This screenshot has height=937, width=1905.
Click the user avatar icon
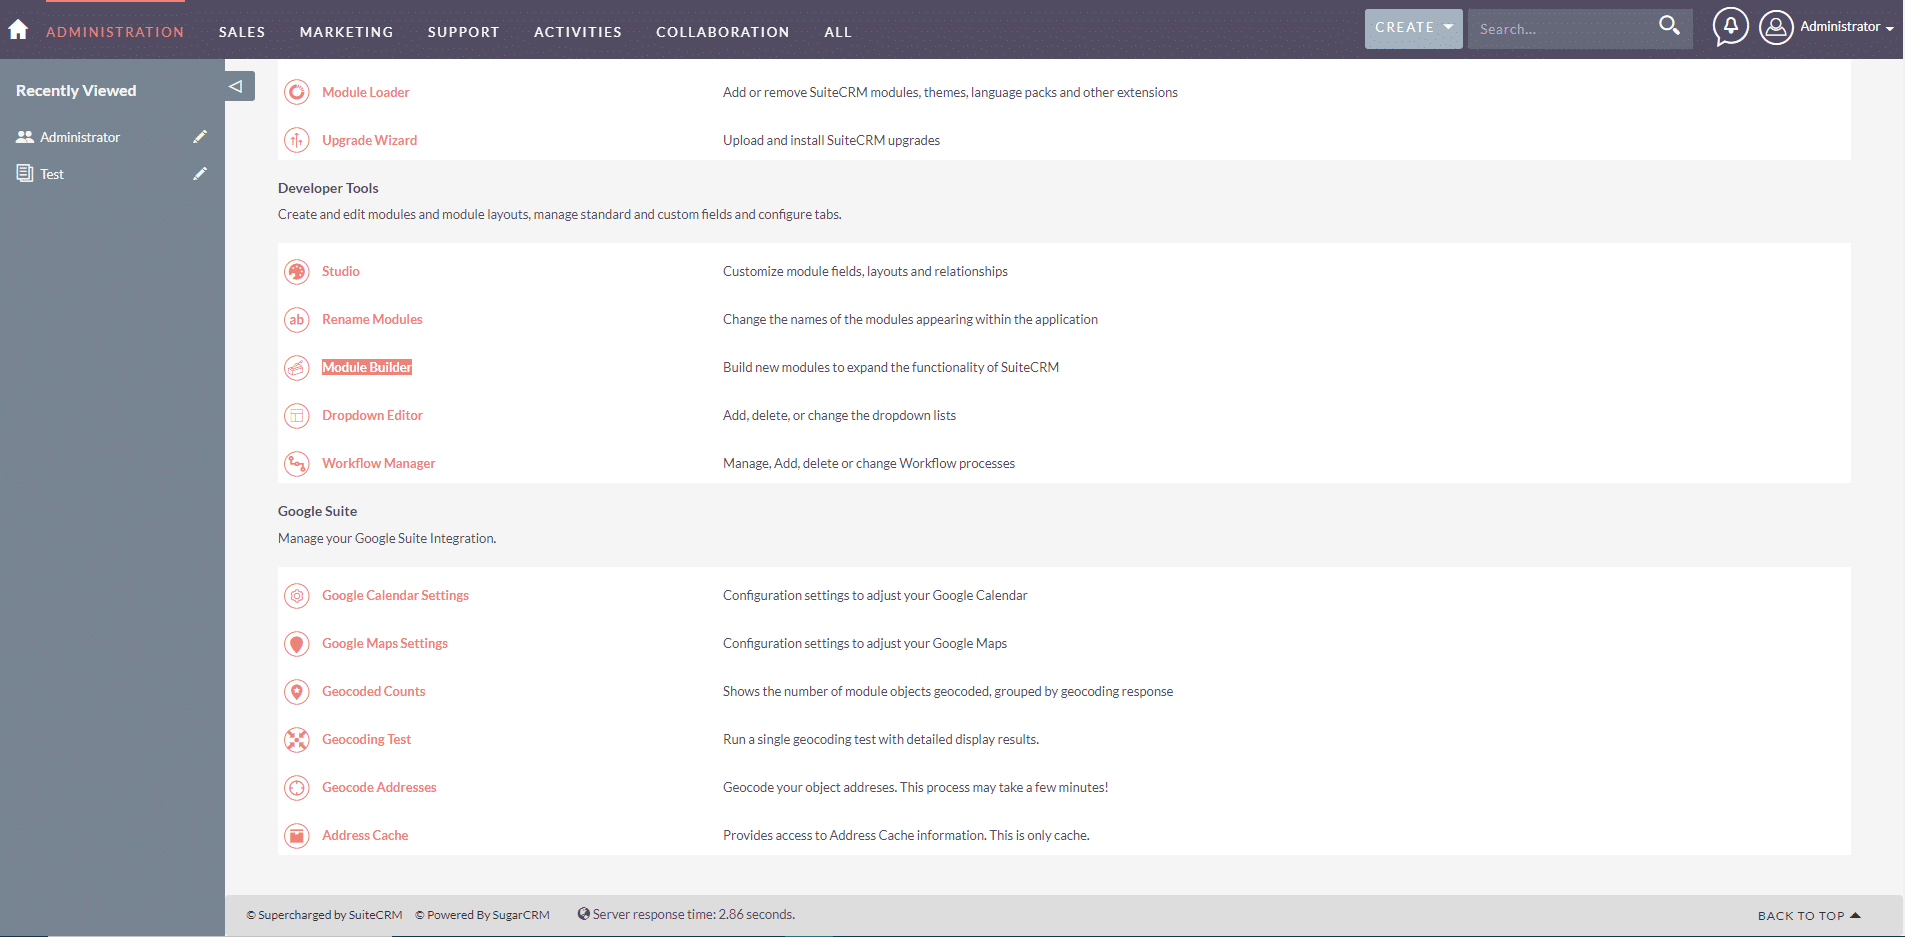point(1776,27)
